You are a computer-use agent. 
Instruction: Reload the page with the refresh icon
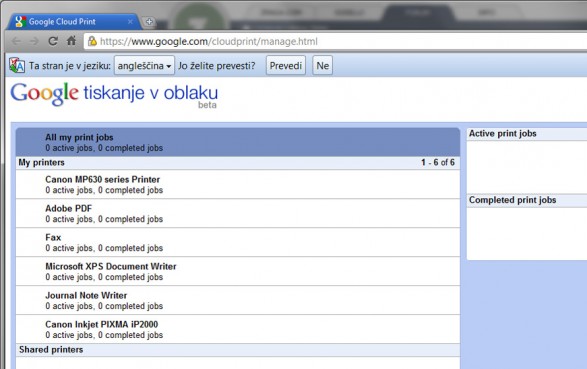click(53, 41)
